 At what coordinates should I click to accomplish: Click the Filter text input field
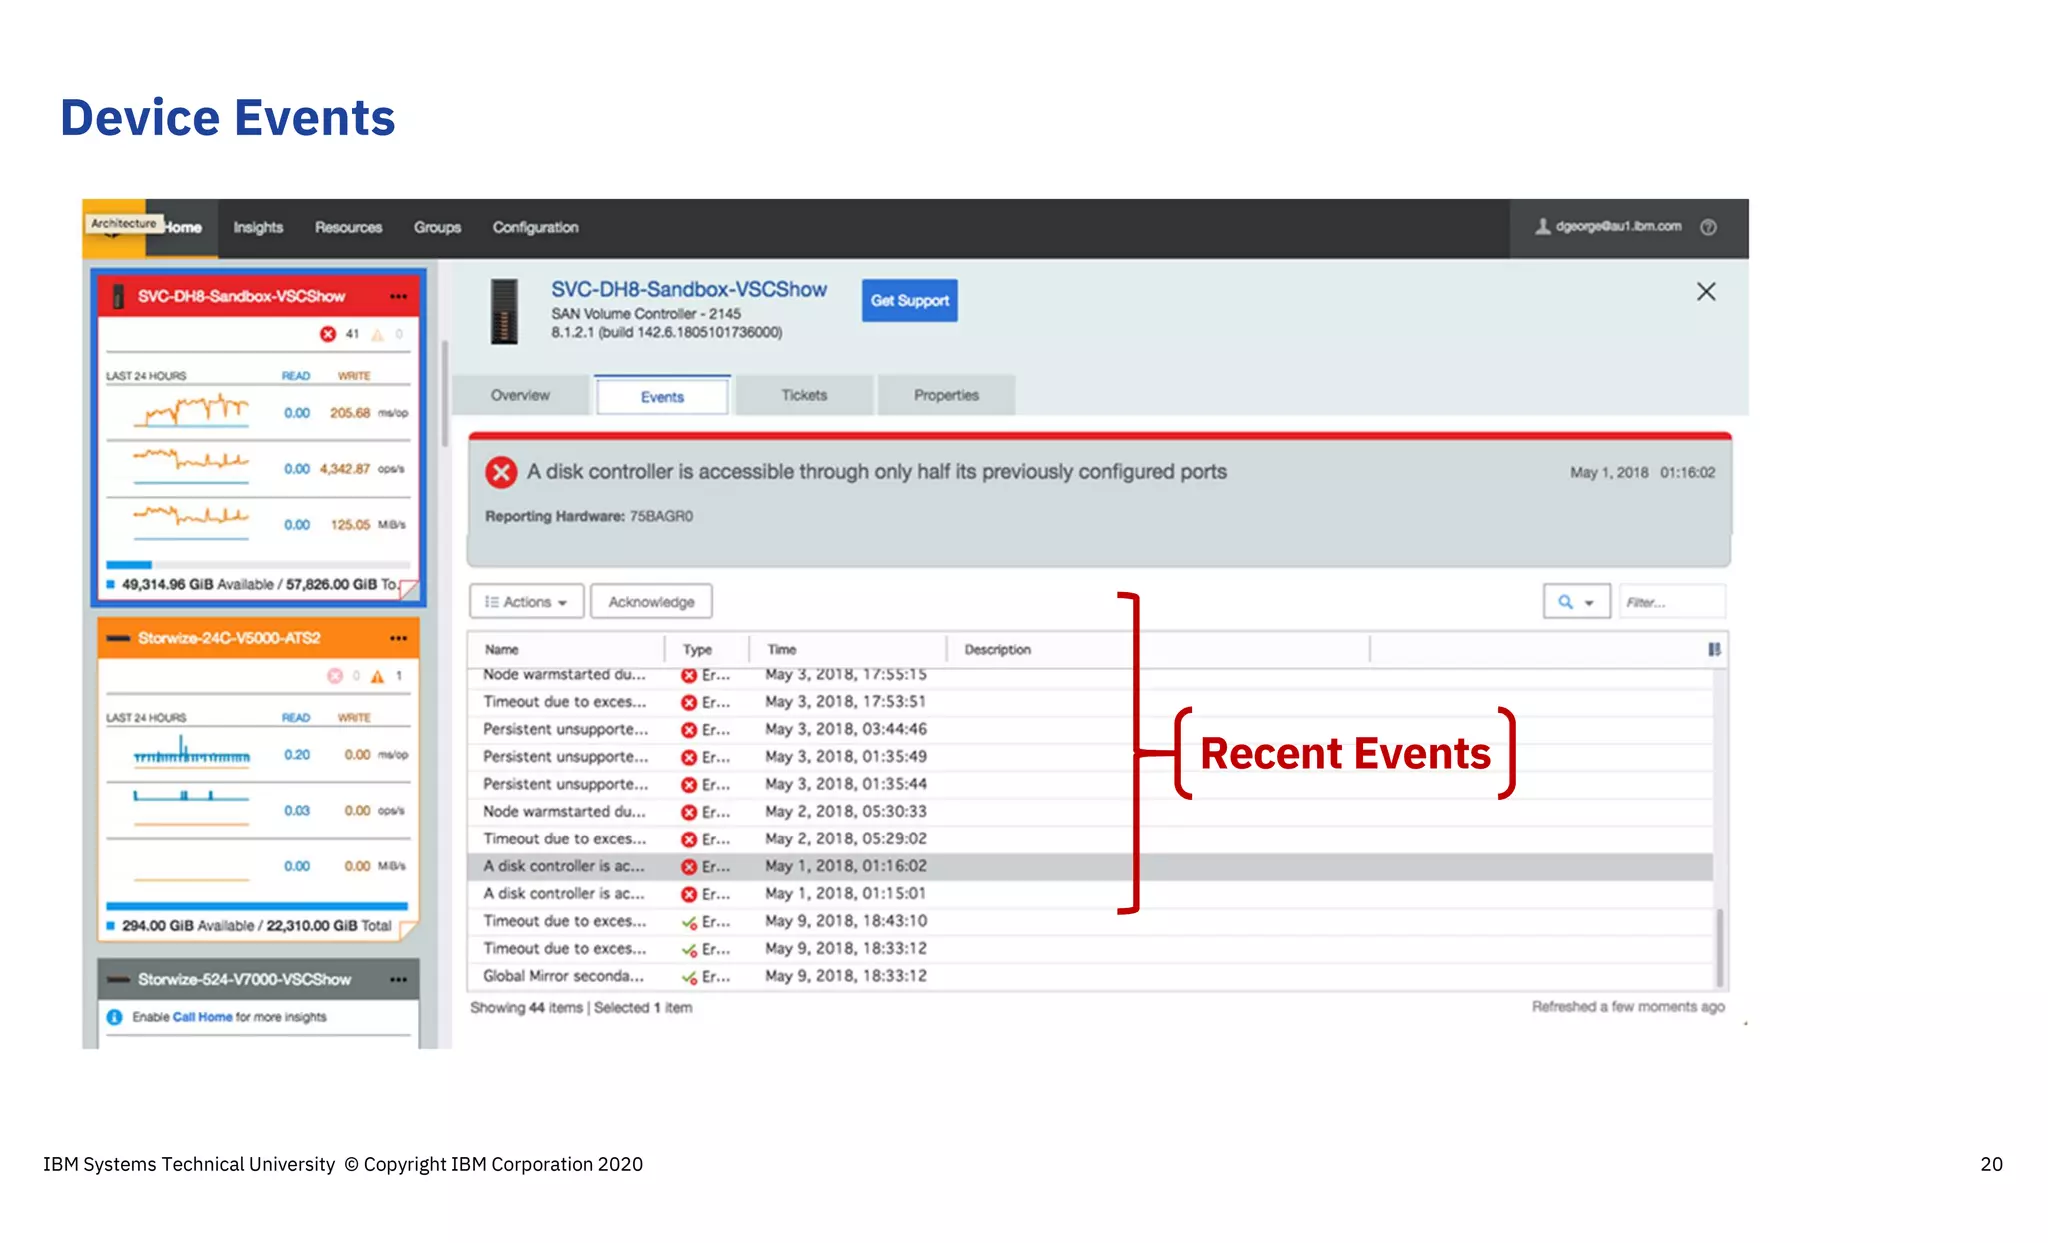1671,602
